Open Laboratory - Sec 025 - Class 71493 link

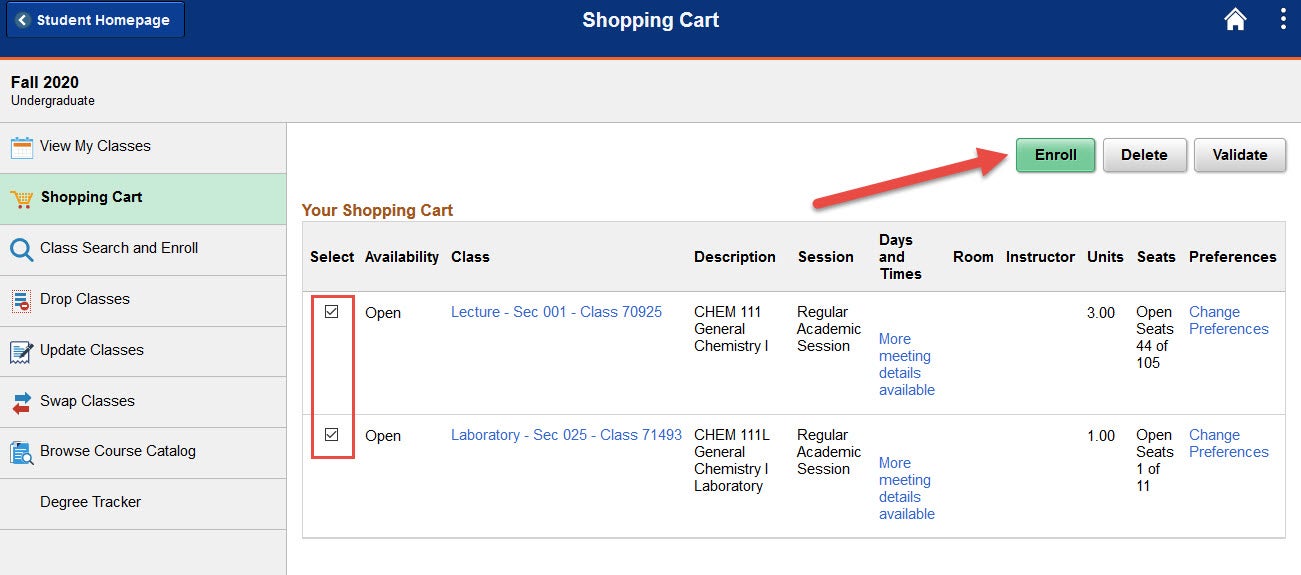pos(566,435)
